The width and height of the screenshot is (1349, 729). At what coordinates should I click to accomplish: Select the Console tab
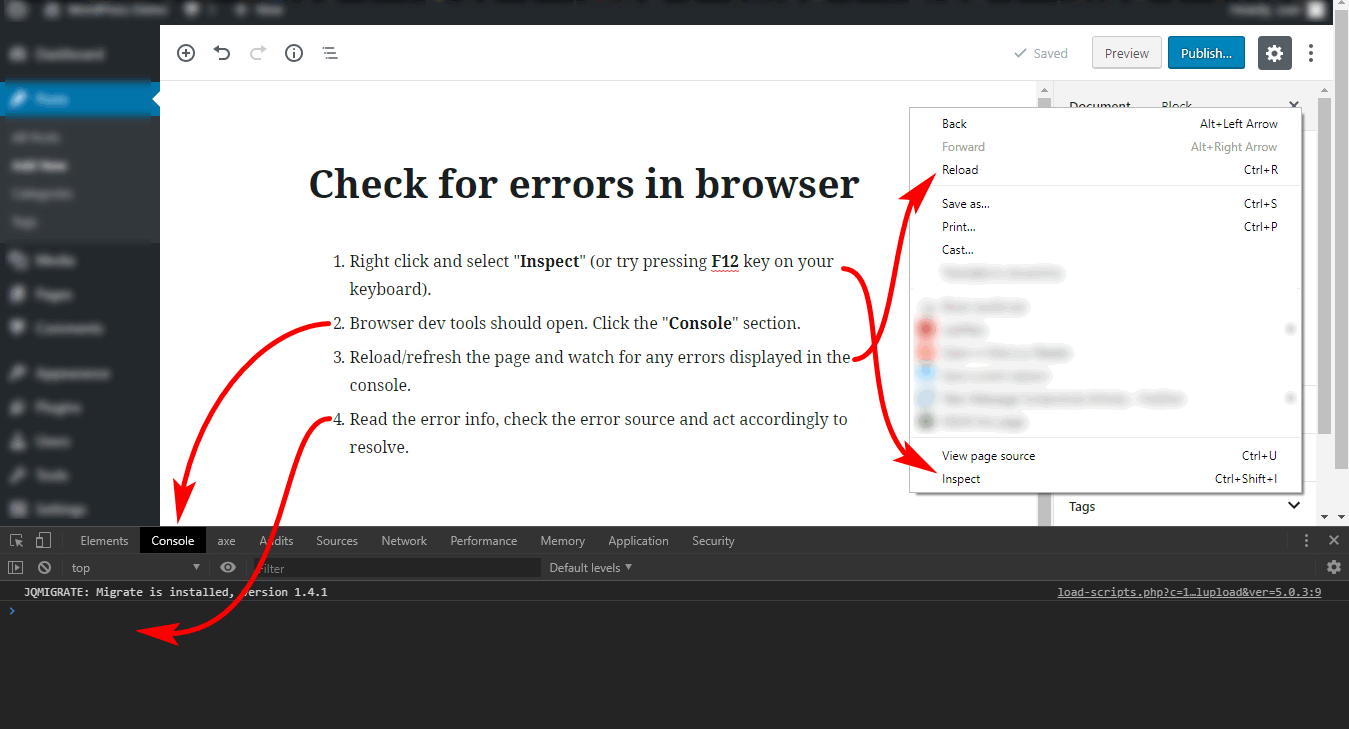pos(173,540)
